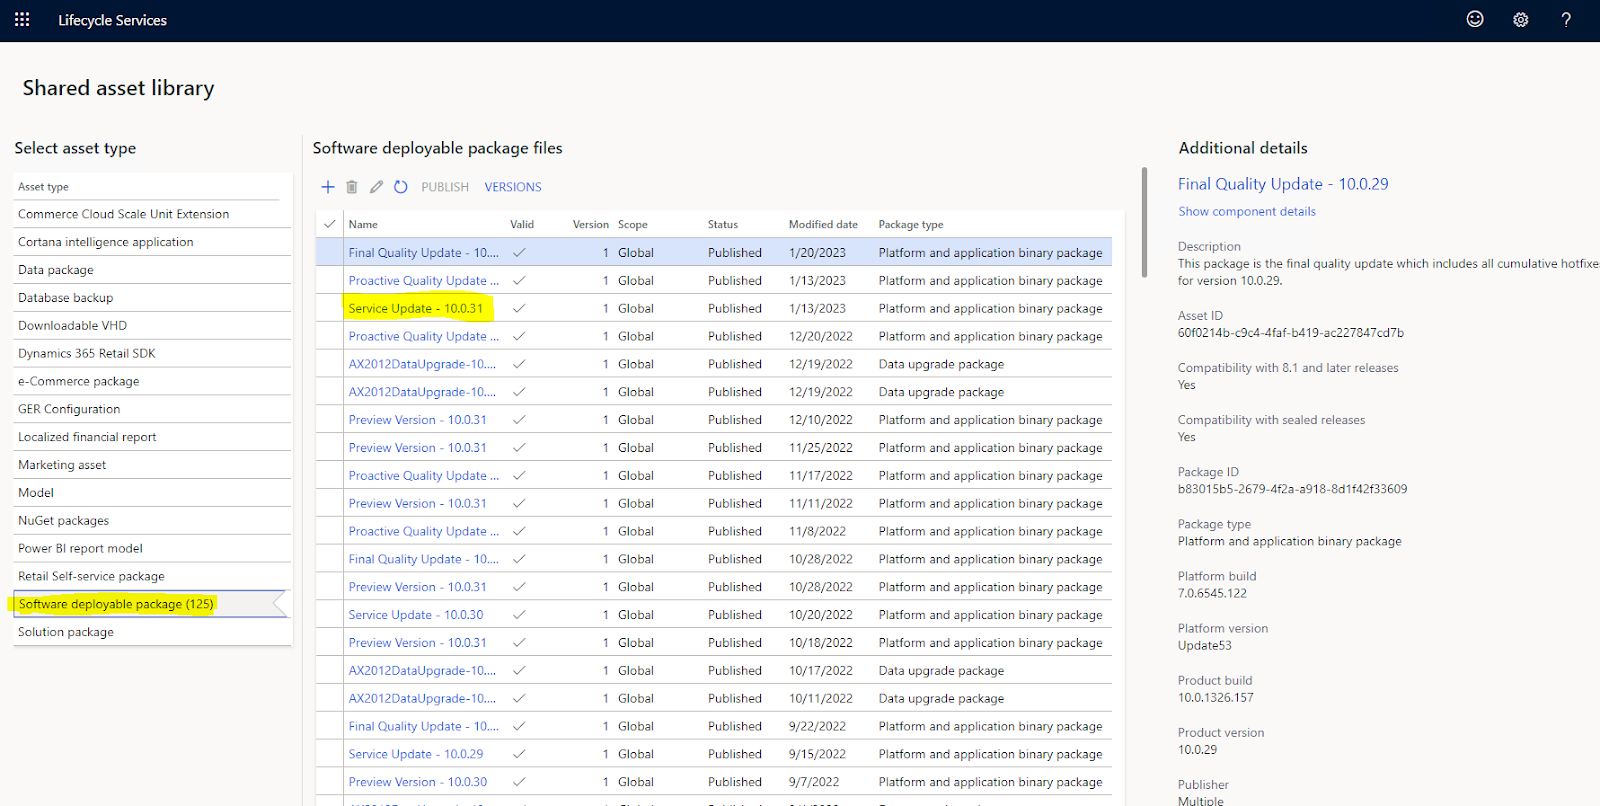The width and height of the screenshot is (1600, 806).
Task: Click Valid checkmark in Preview Version 10.0.30 row
Action: coord(519,782)
